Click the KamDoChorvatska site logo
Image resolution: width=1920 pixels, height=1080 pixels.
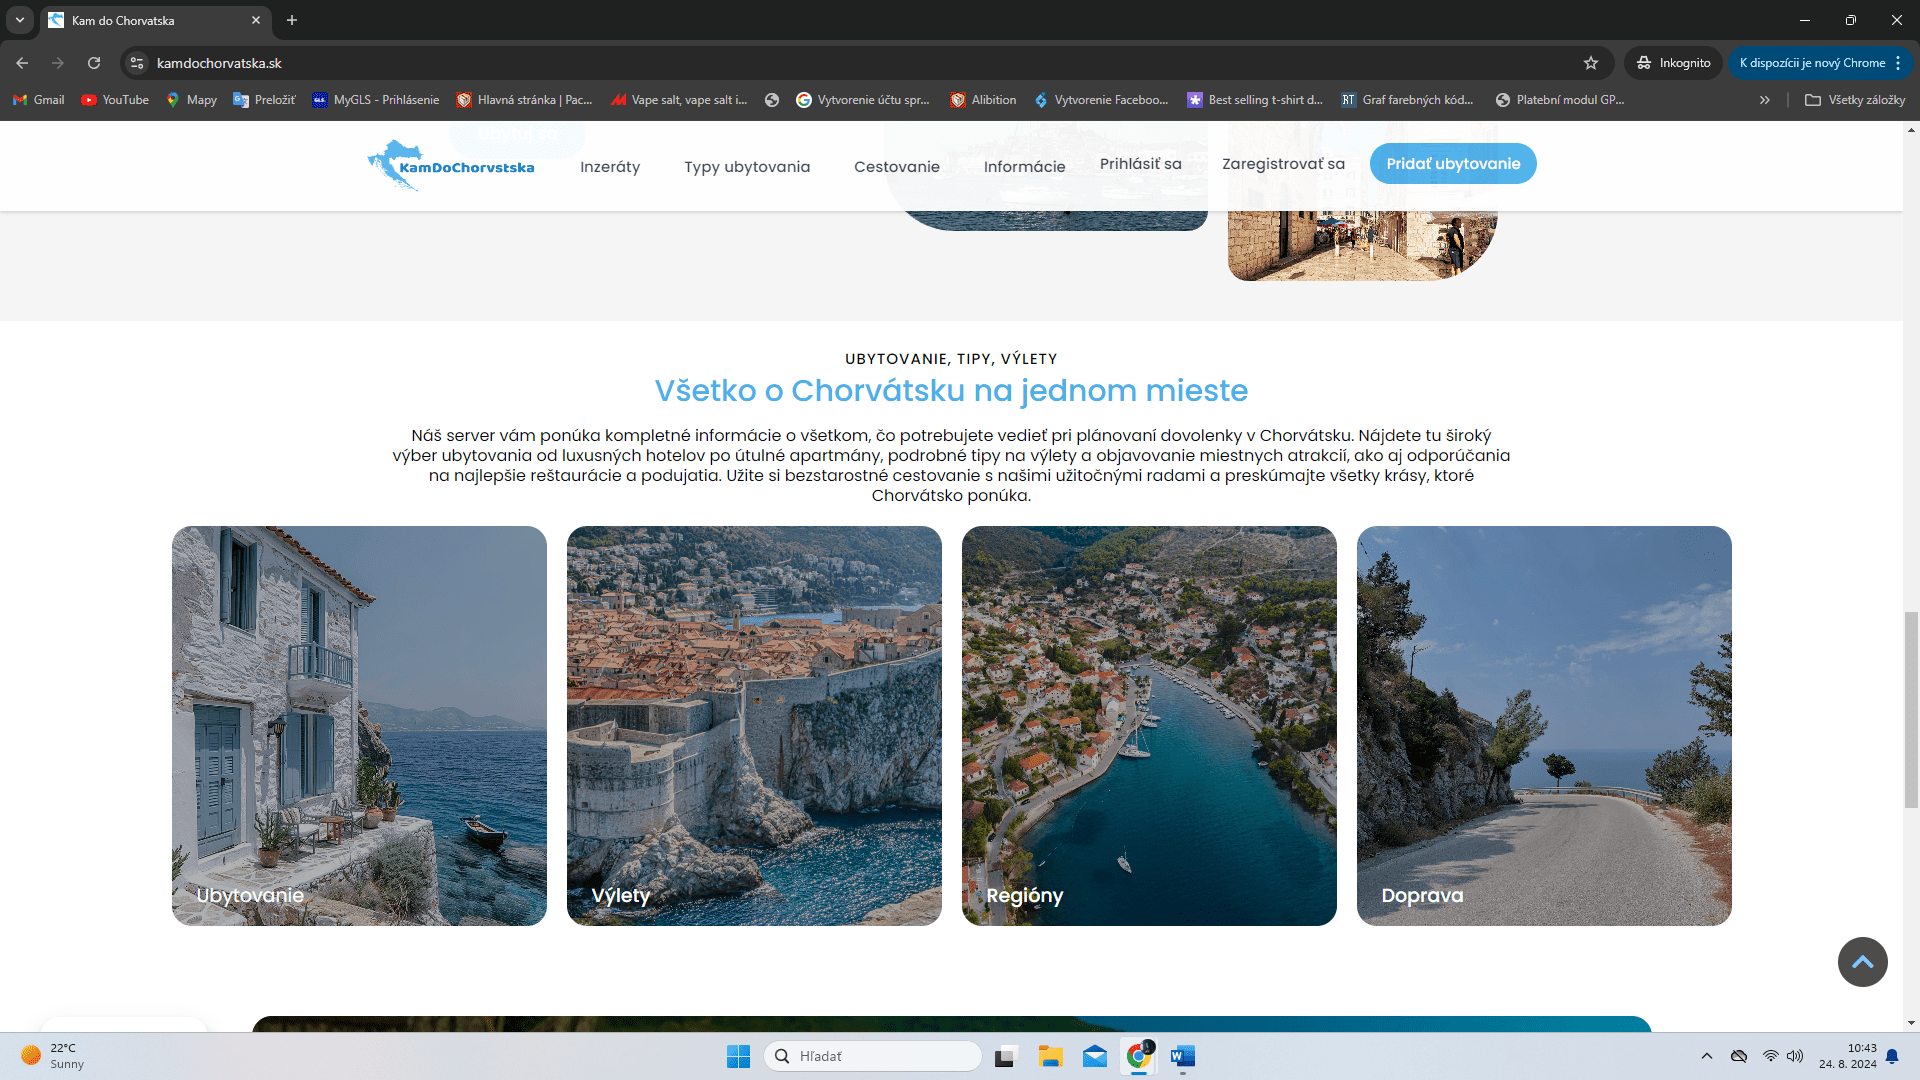[451, 165]
